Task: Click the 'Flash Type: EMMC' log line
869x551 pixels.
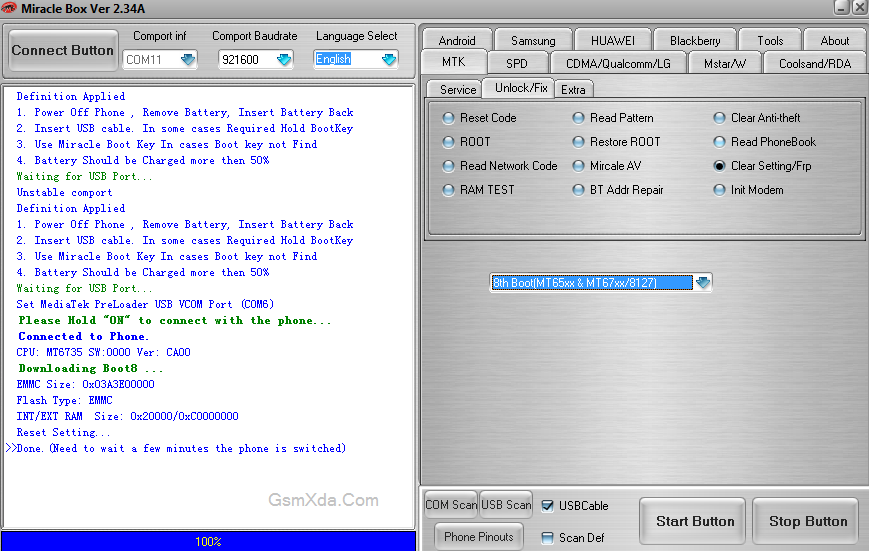Action: pos(64,400)
